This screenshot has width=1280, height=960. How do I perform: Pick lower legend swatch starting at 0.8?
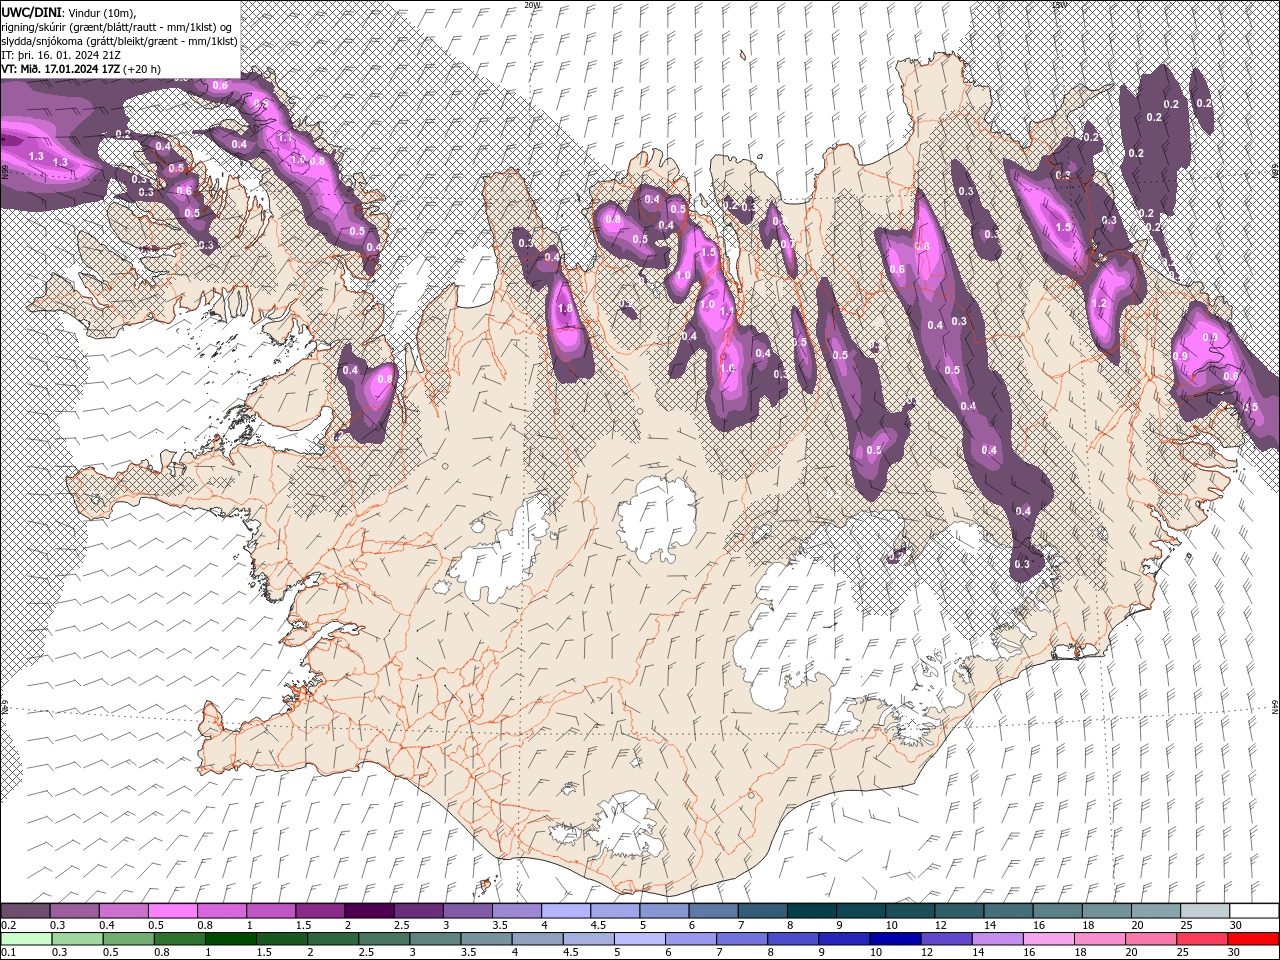pyautogui.click(x=178, y=939)
